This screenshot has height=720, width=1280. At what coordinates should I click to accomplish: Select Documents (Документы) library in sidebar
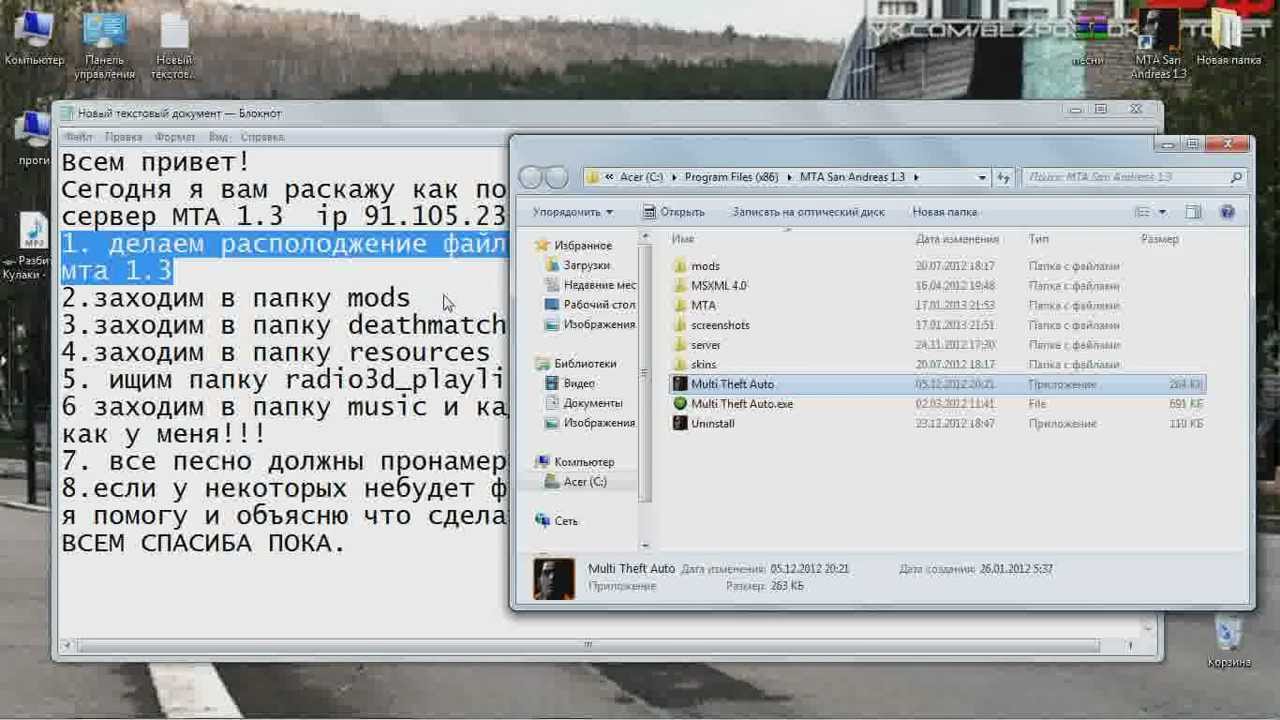[x=584, y=403]
